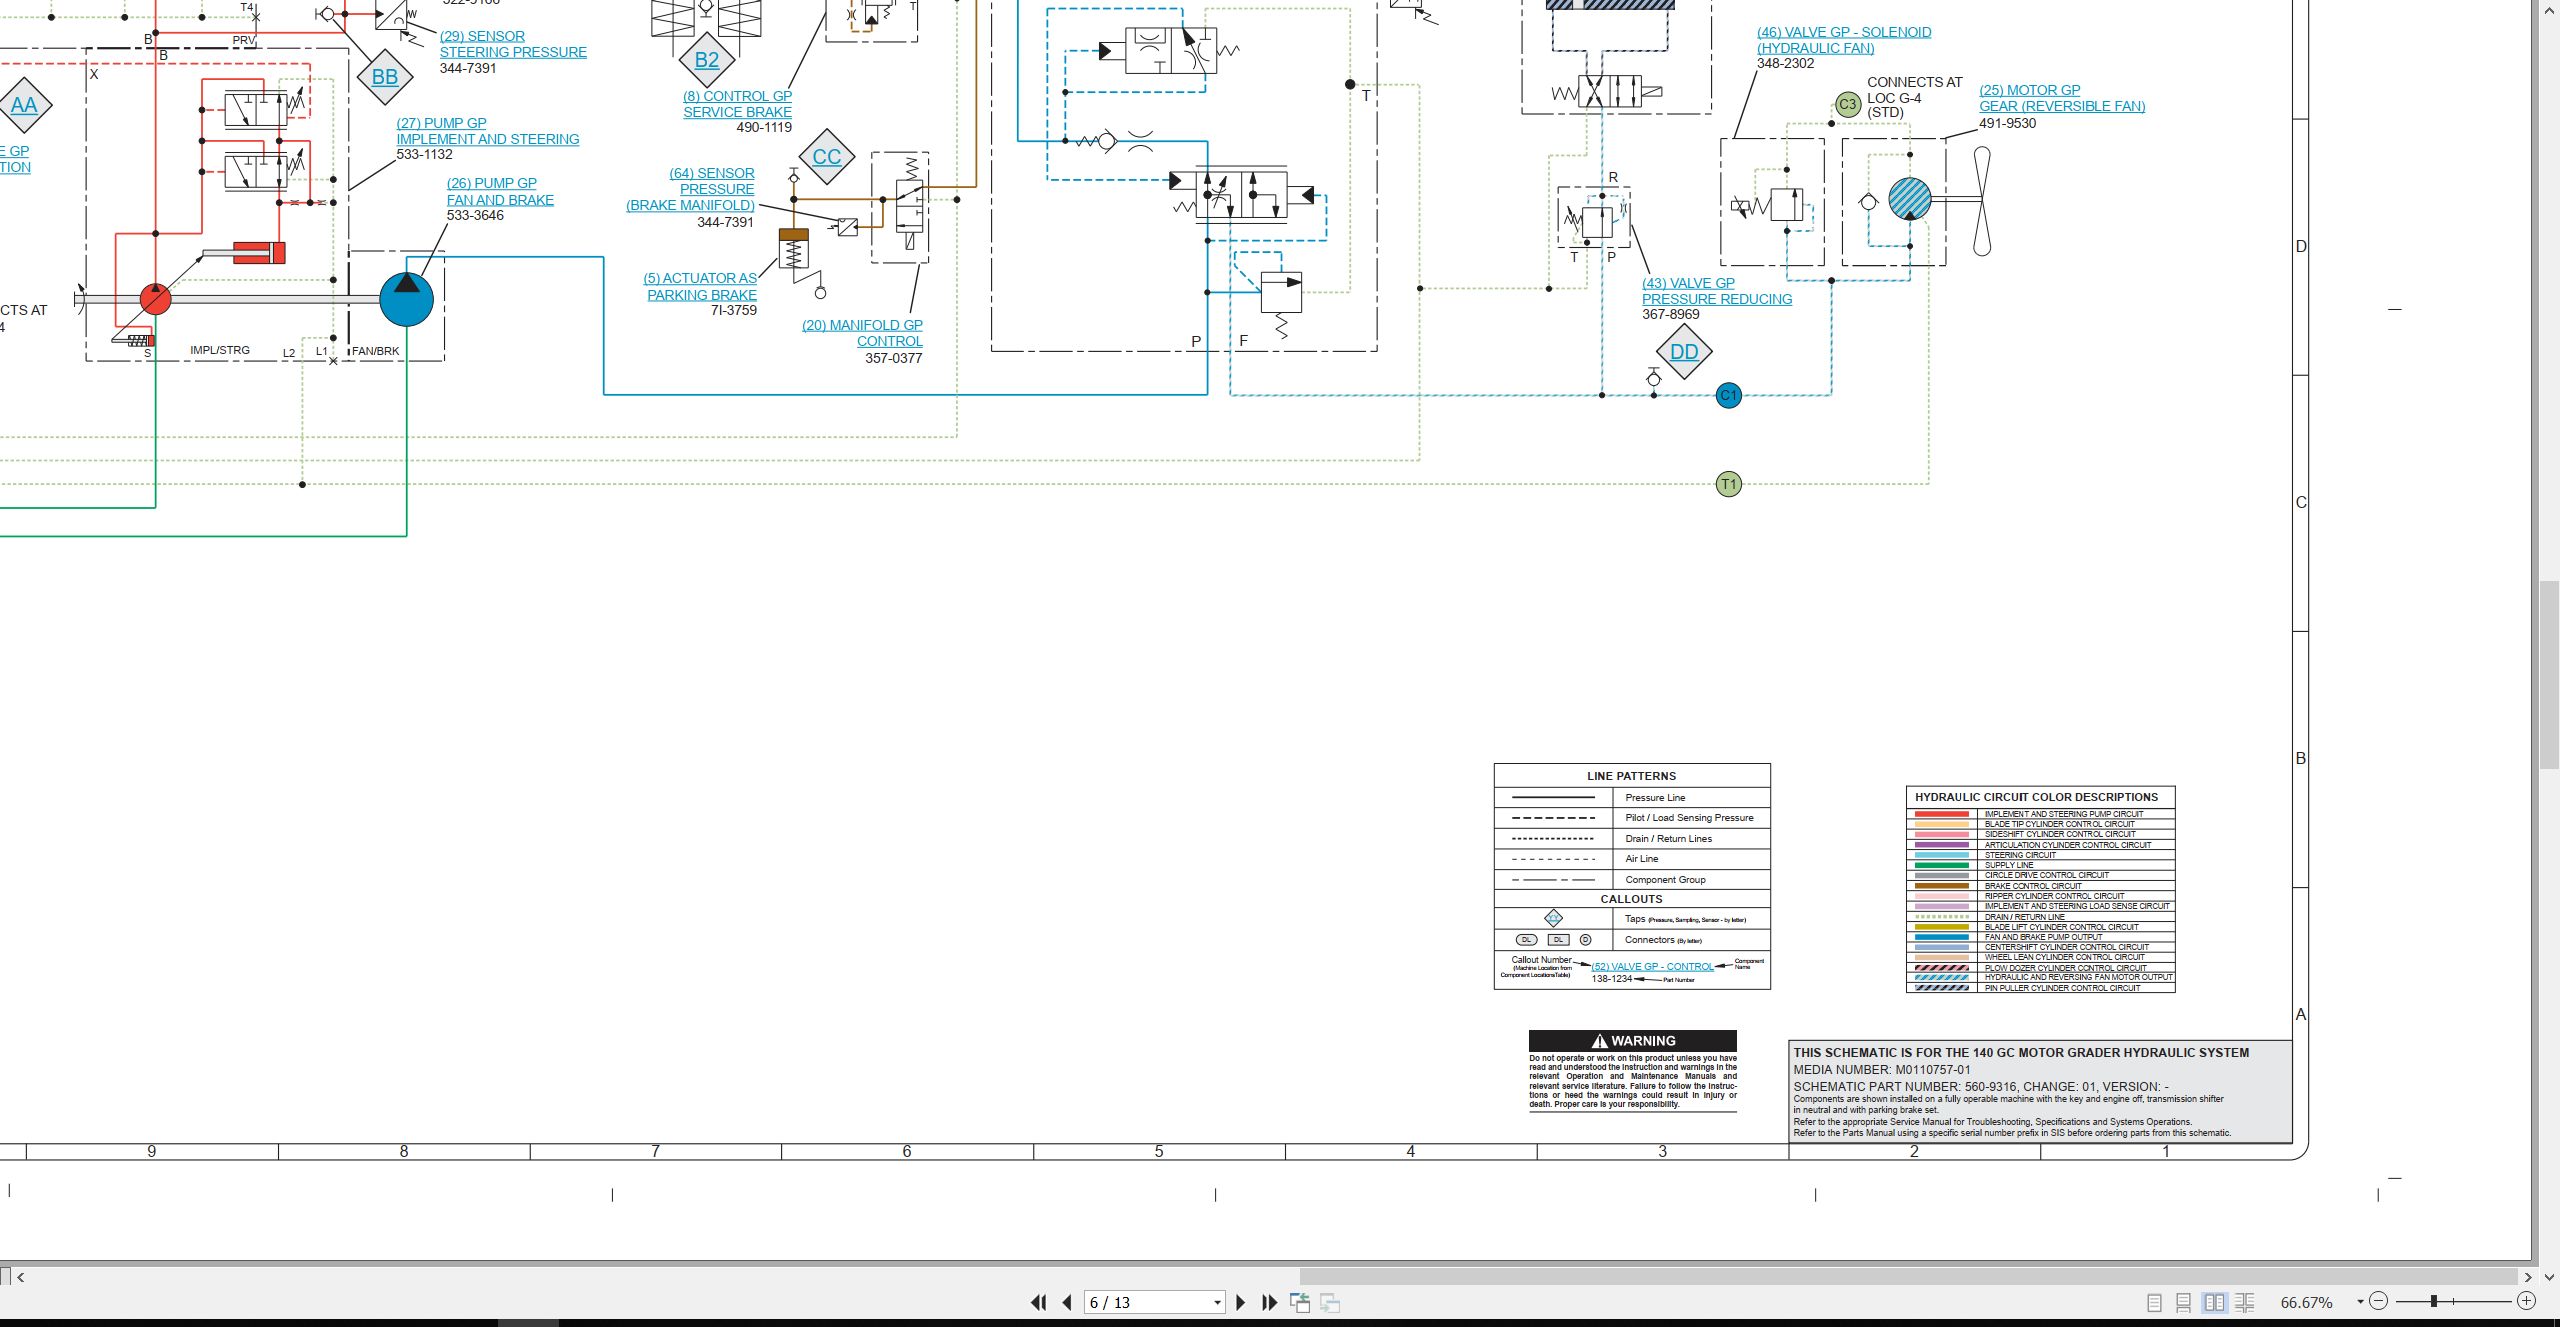
Task: Click the Warning label header
Action: [x=1632, y=1041]
